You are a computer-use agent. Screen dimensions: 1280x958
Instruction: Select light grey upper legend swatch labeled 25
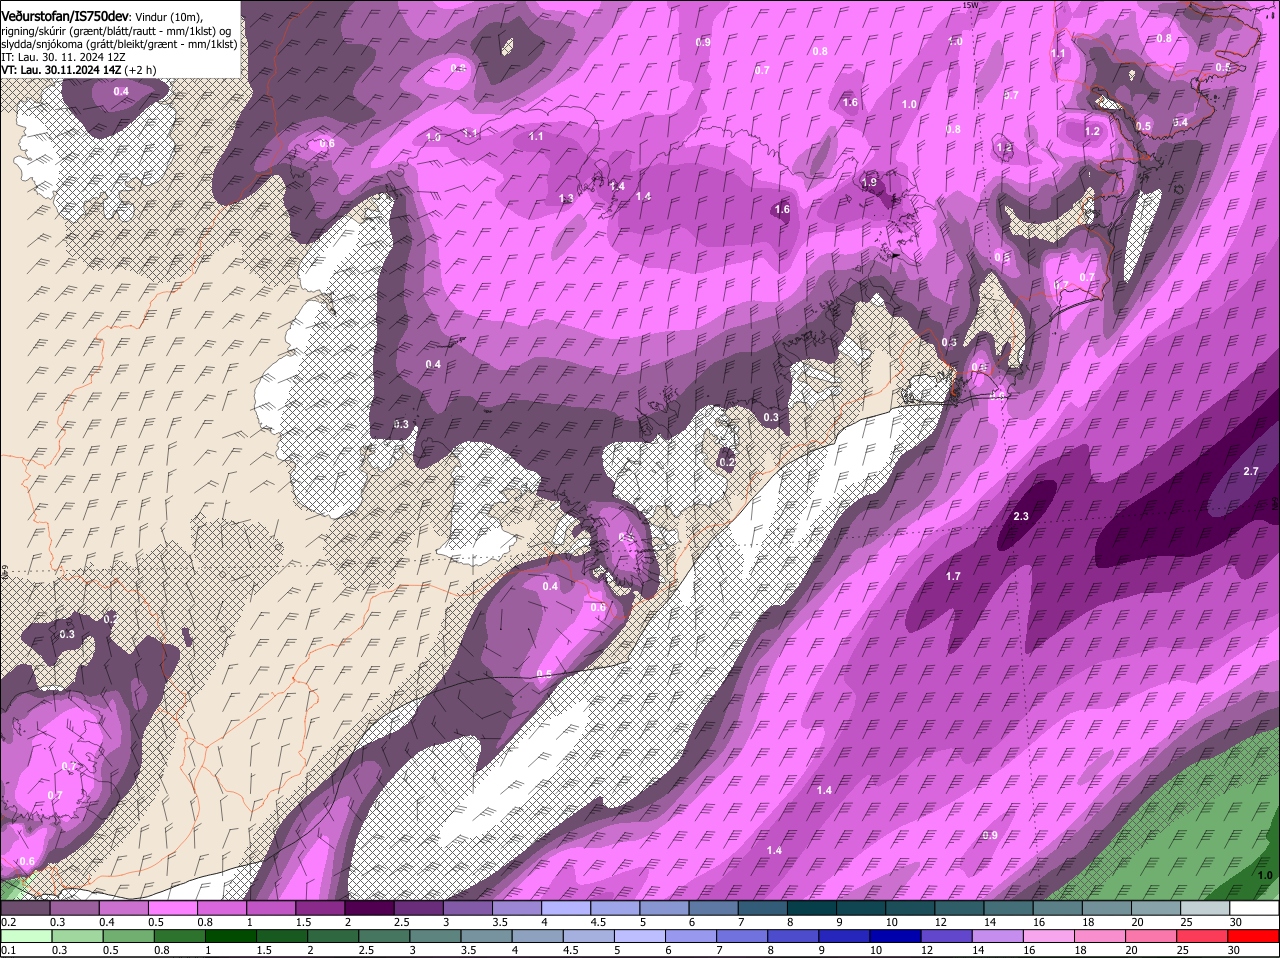[1206, 908]
